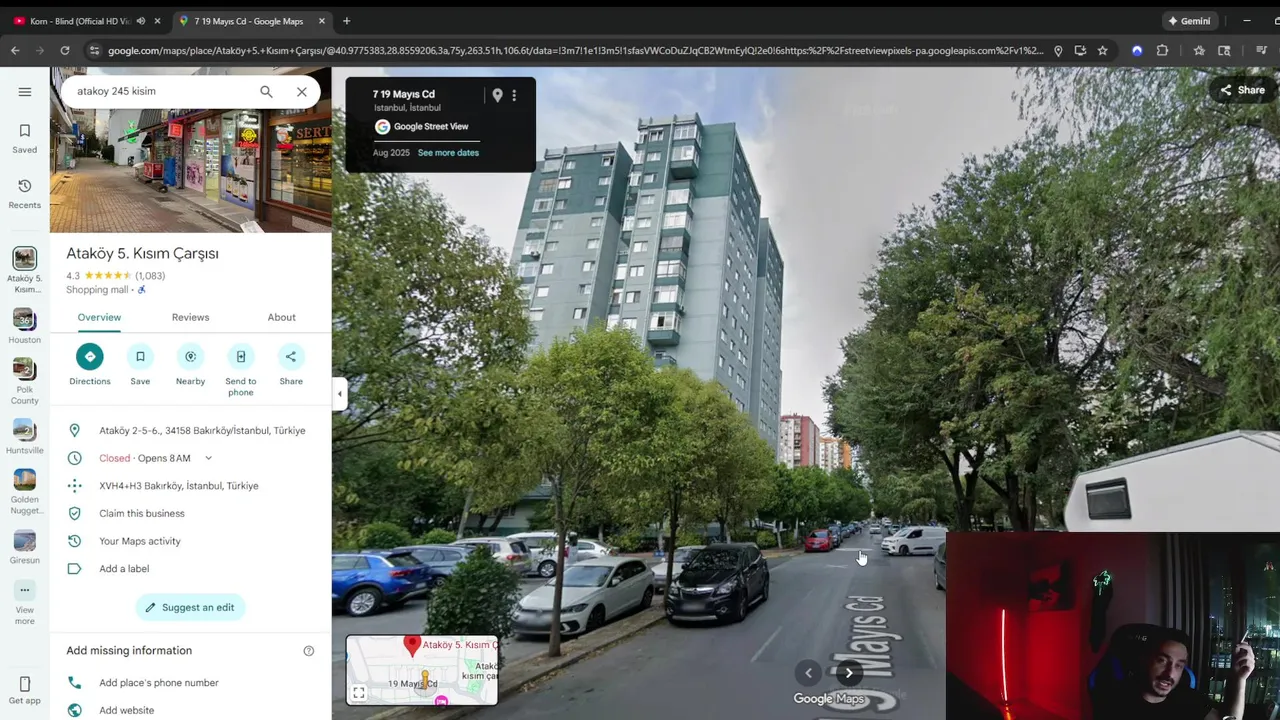Open the Ataköy 5. Kısım recent item in sidebar
Image resolution: width=1280 pixels, height=720 pixels.
pyautogui.click(x=25, y=271)
